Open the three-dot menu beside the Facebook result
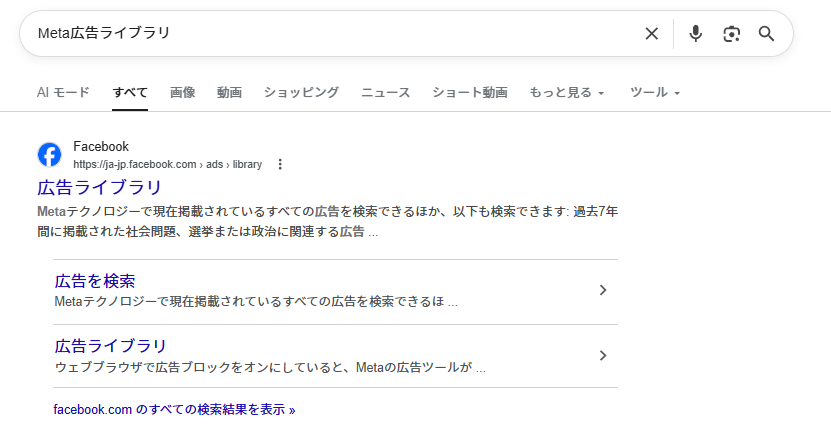831x430 pixels. point(280,164)
